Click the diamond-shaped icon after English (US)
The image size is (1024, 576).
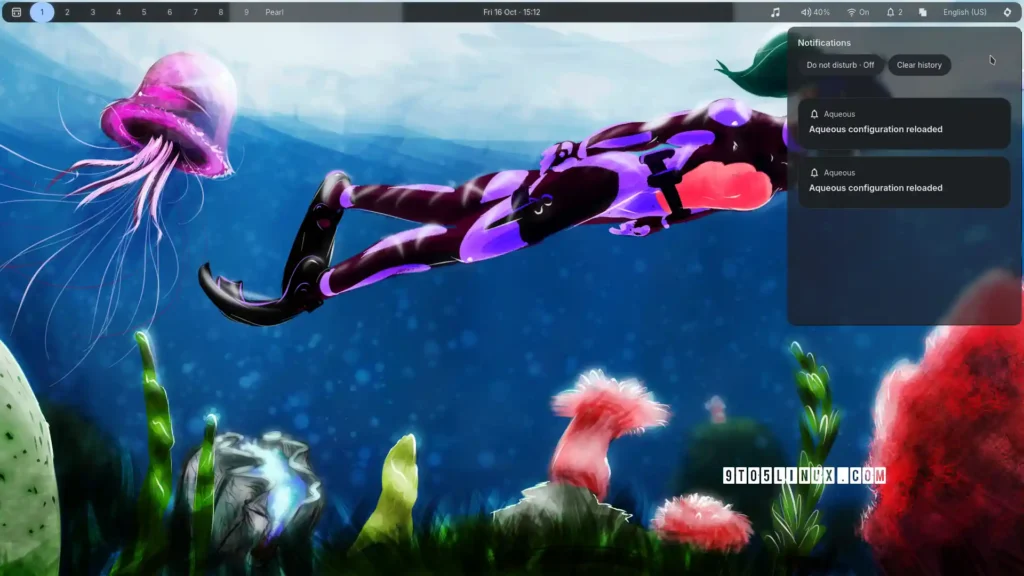tap(1007, 12)
